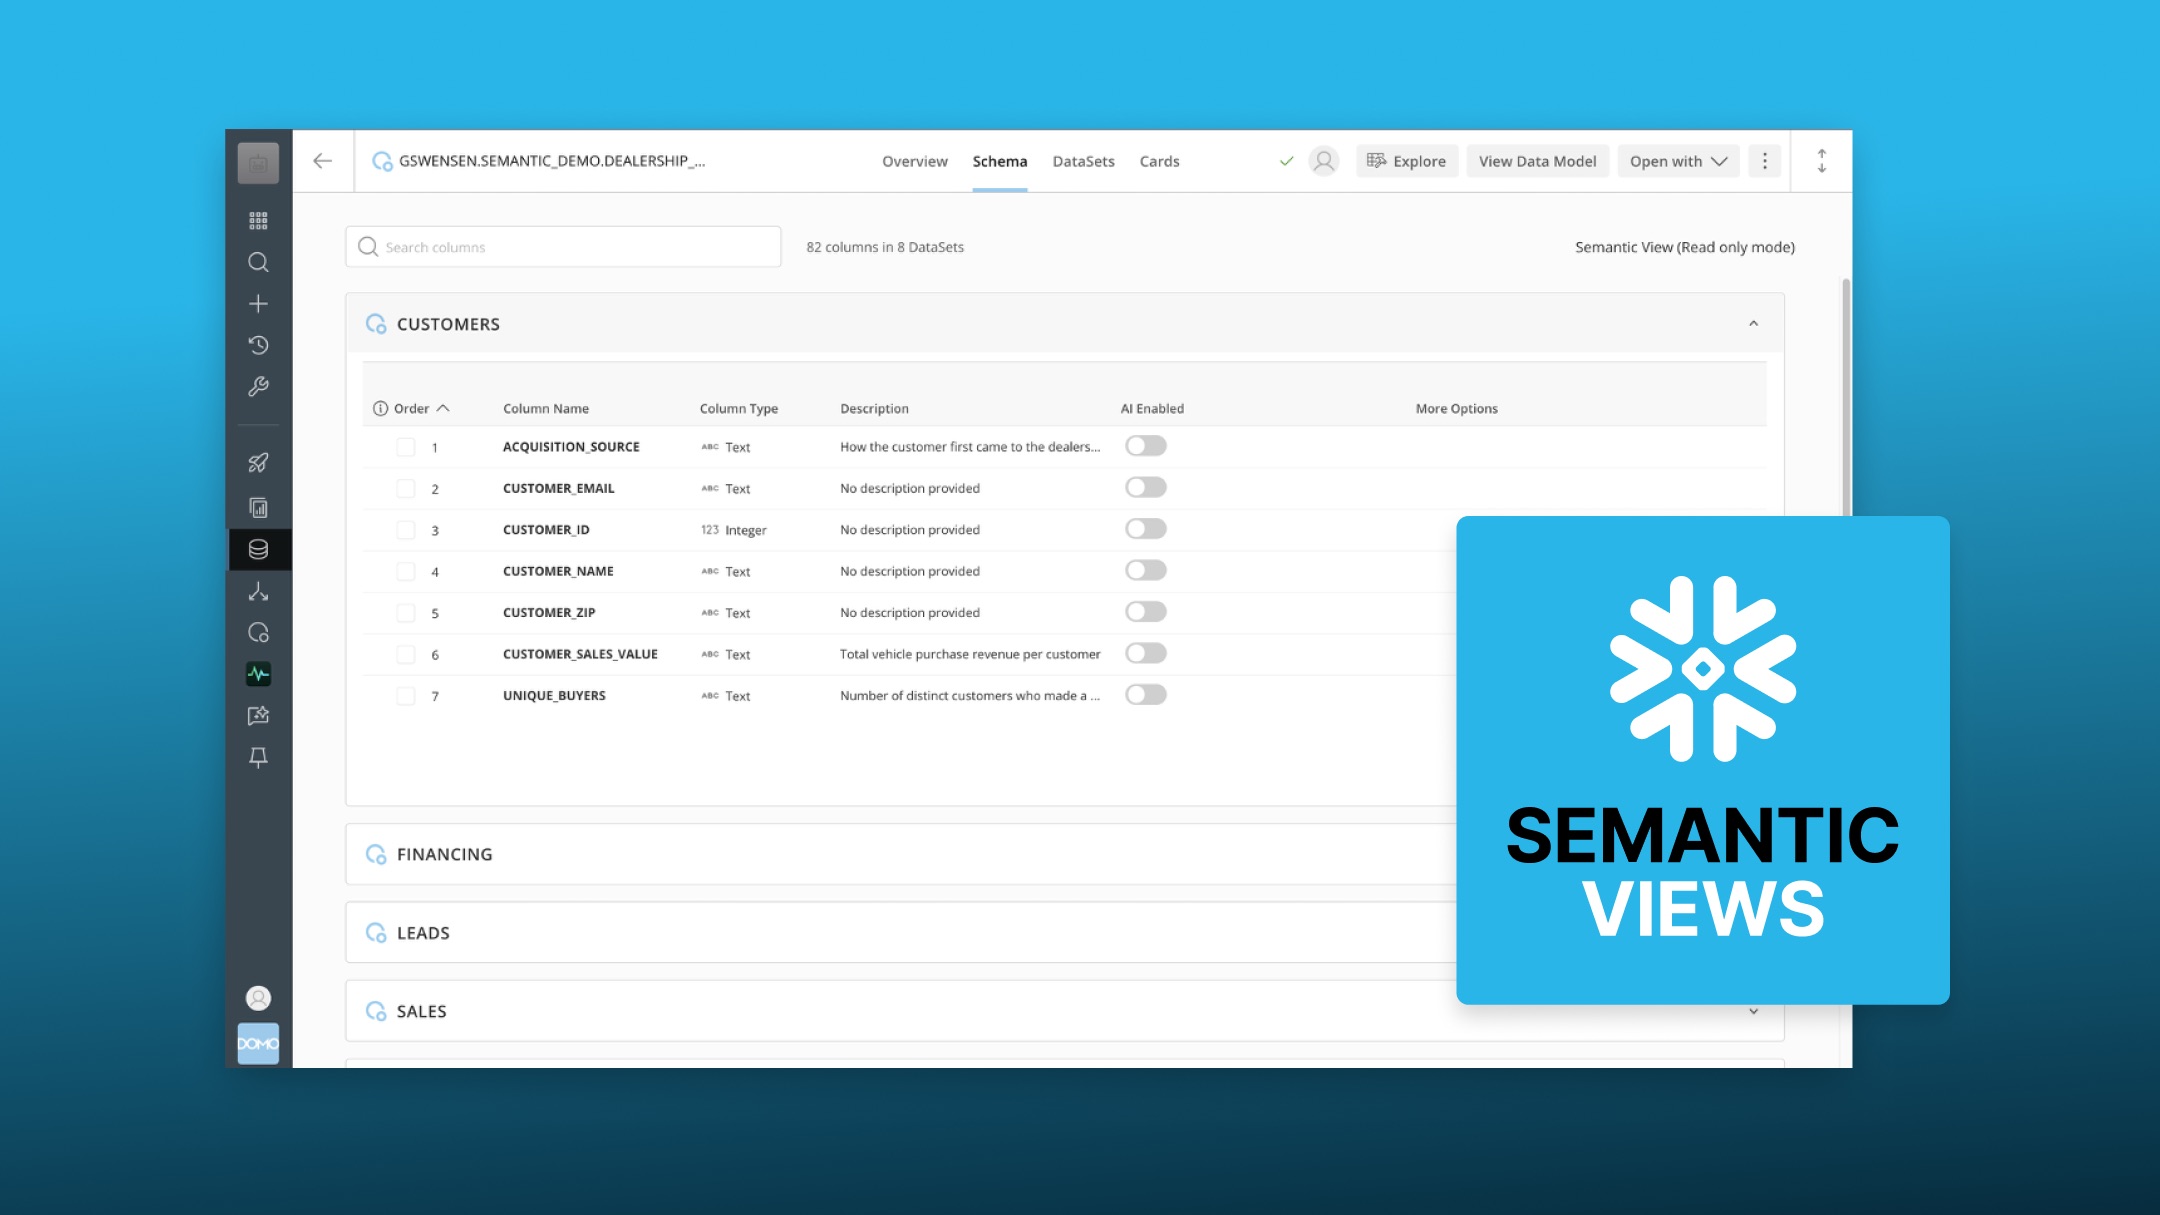Screen dimensions: 2160x1215
Task: Go to the DataSets tab
Action: pyautogui.click(x=1083, y=161)
